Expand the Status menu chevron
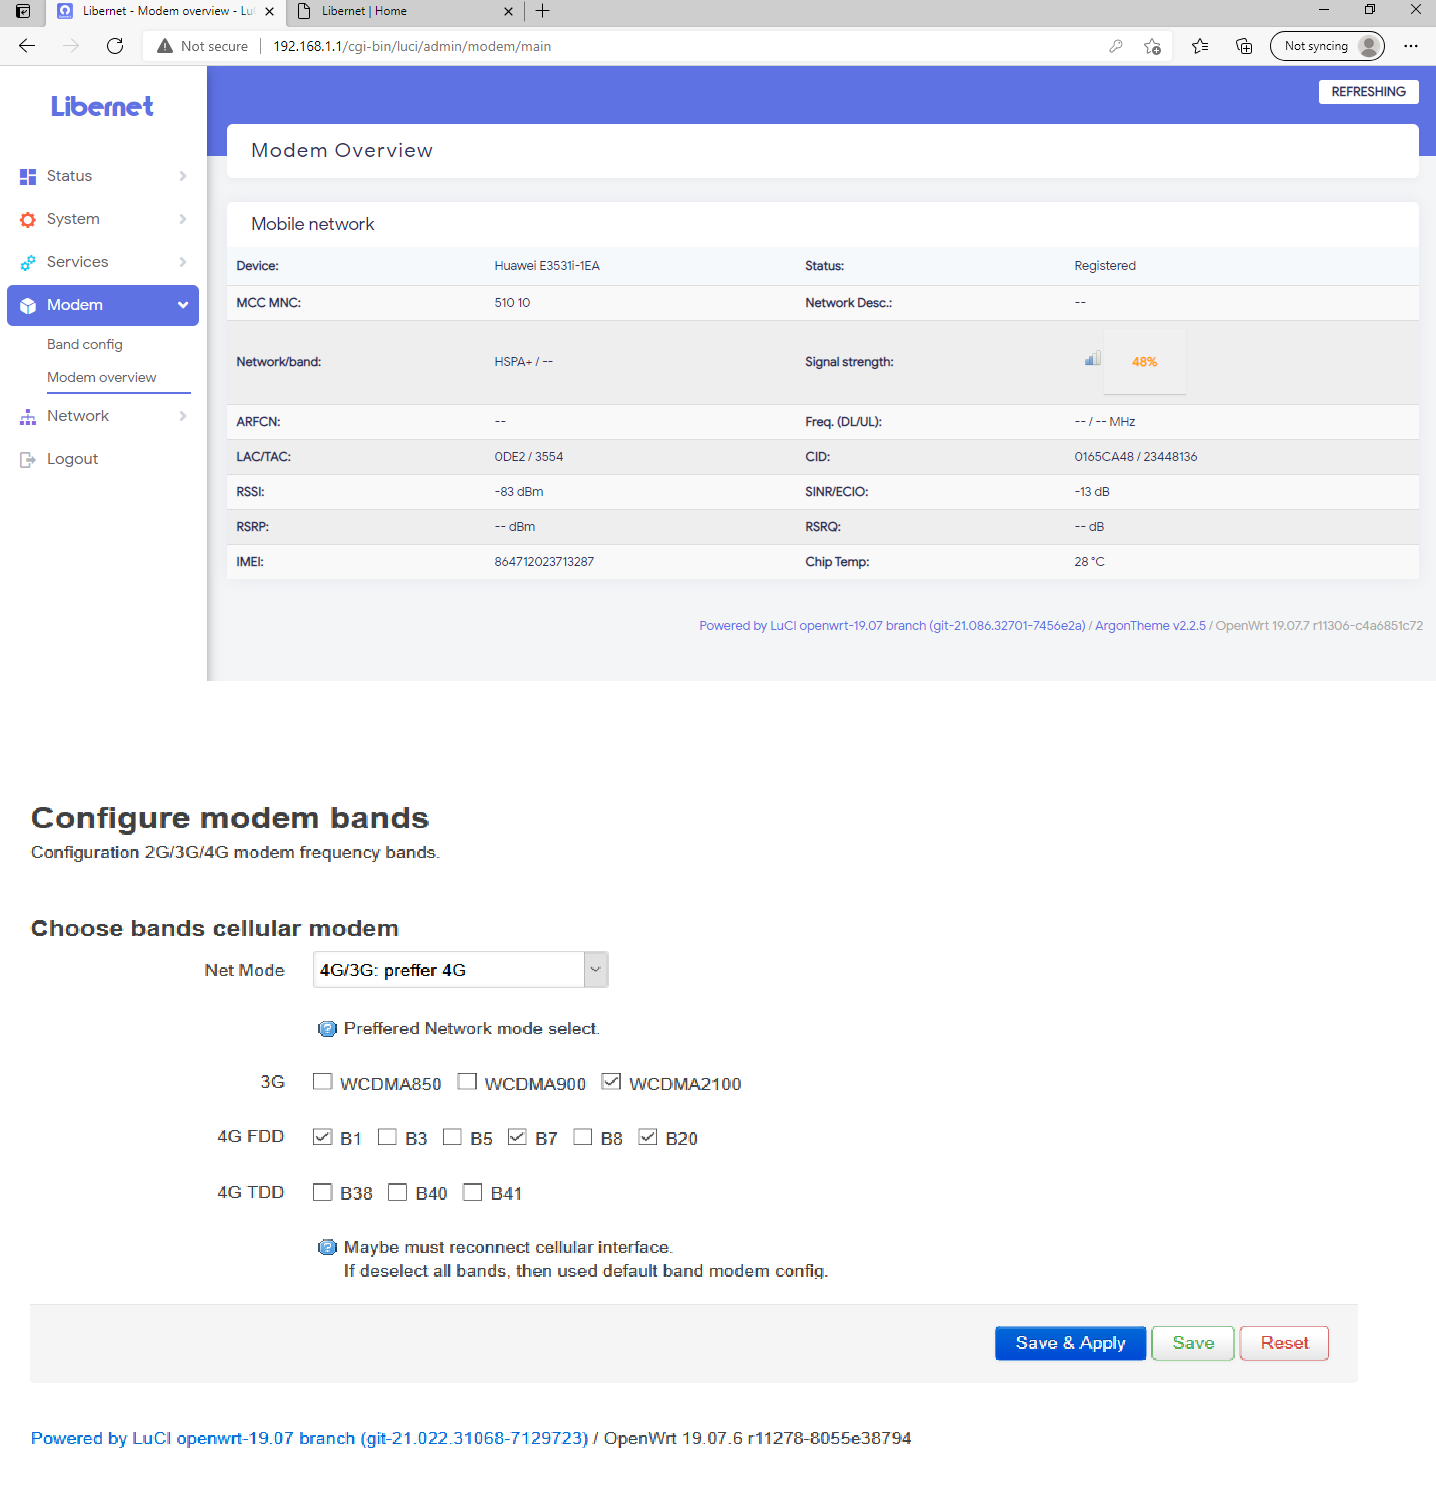The height and width of the screenshot is (1508, 1436). [183, 176]
